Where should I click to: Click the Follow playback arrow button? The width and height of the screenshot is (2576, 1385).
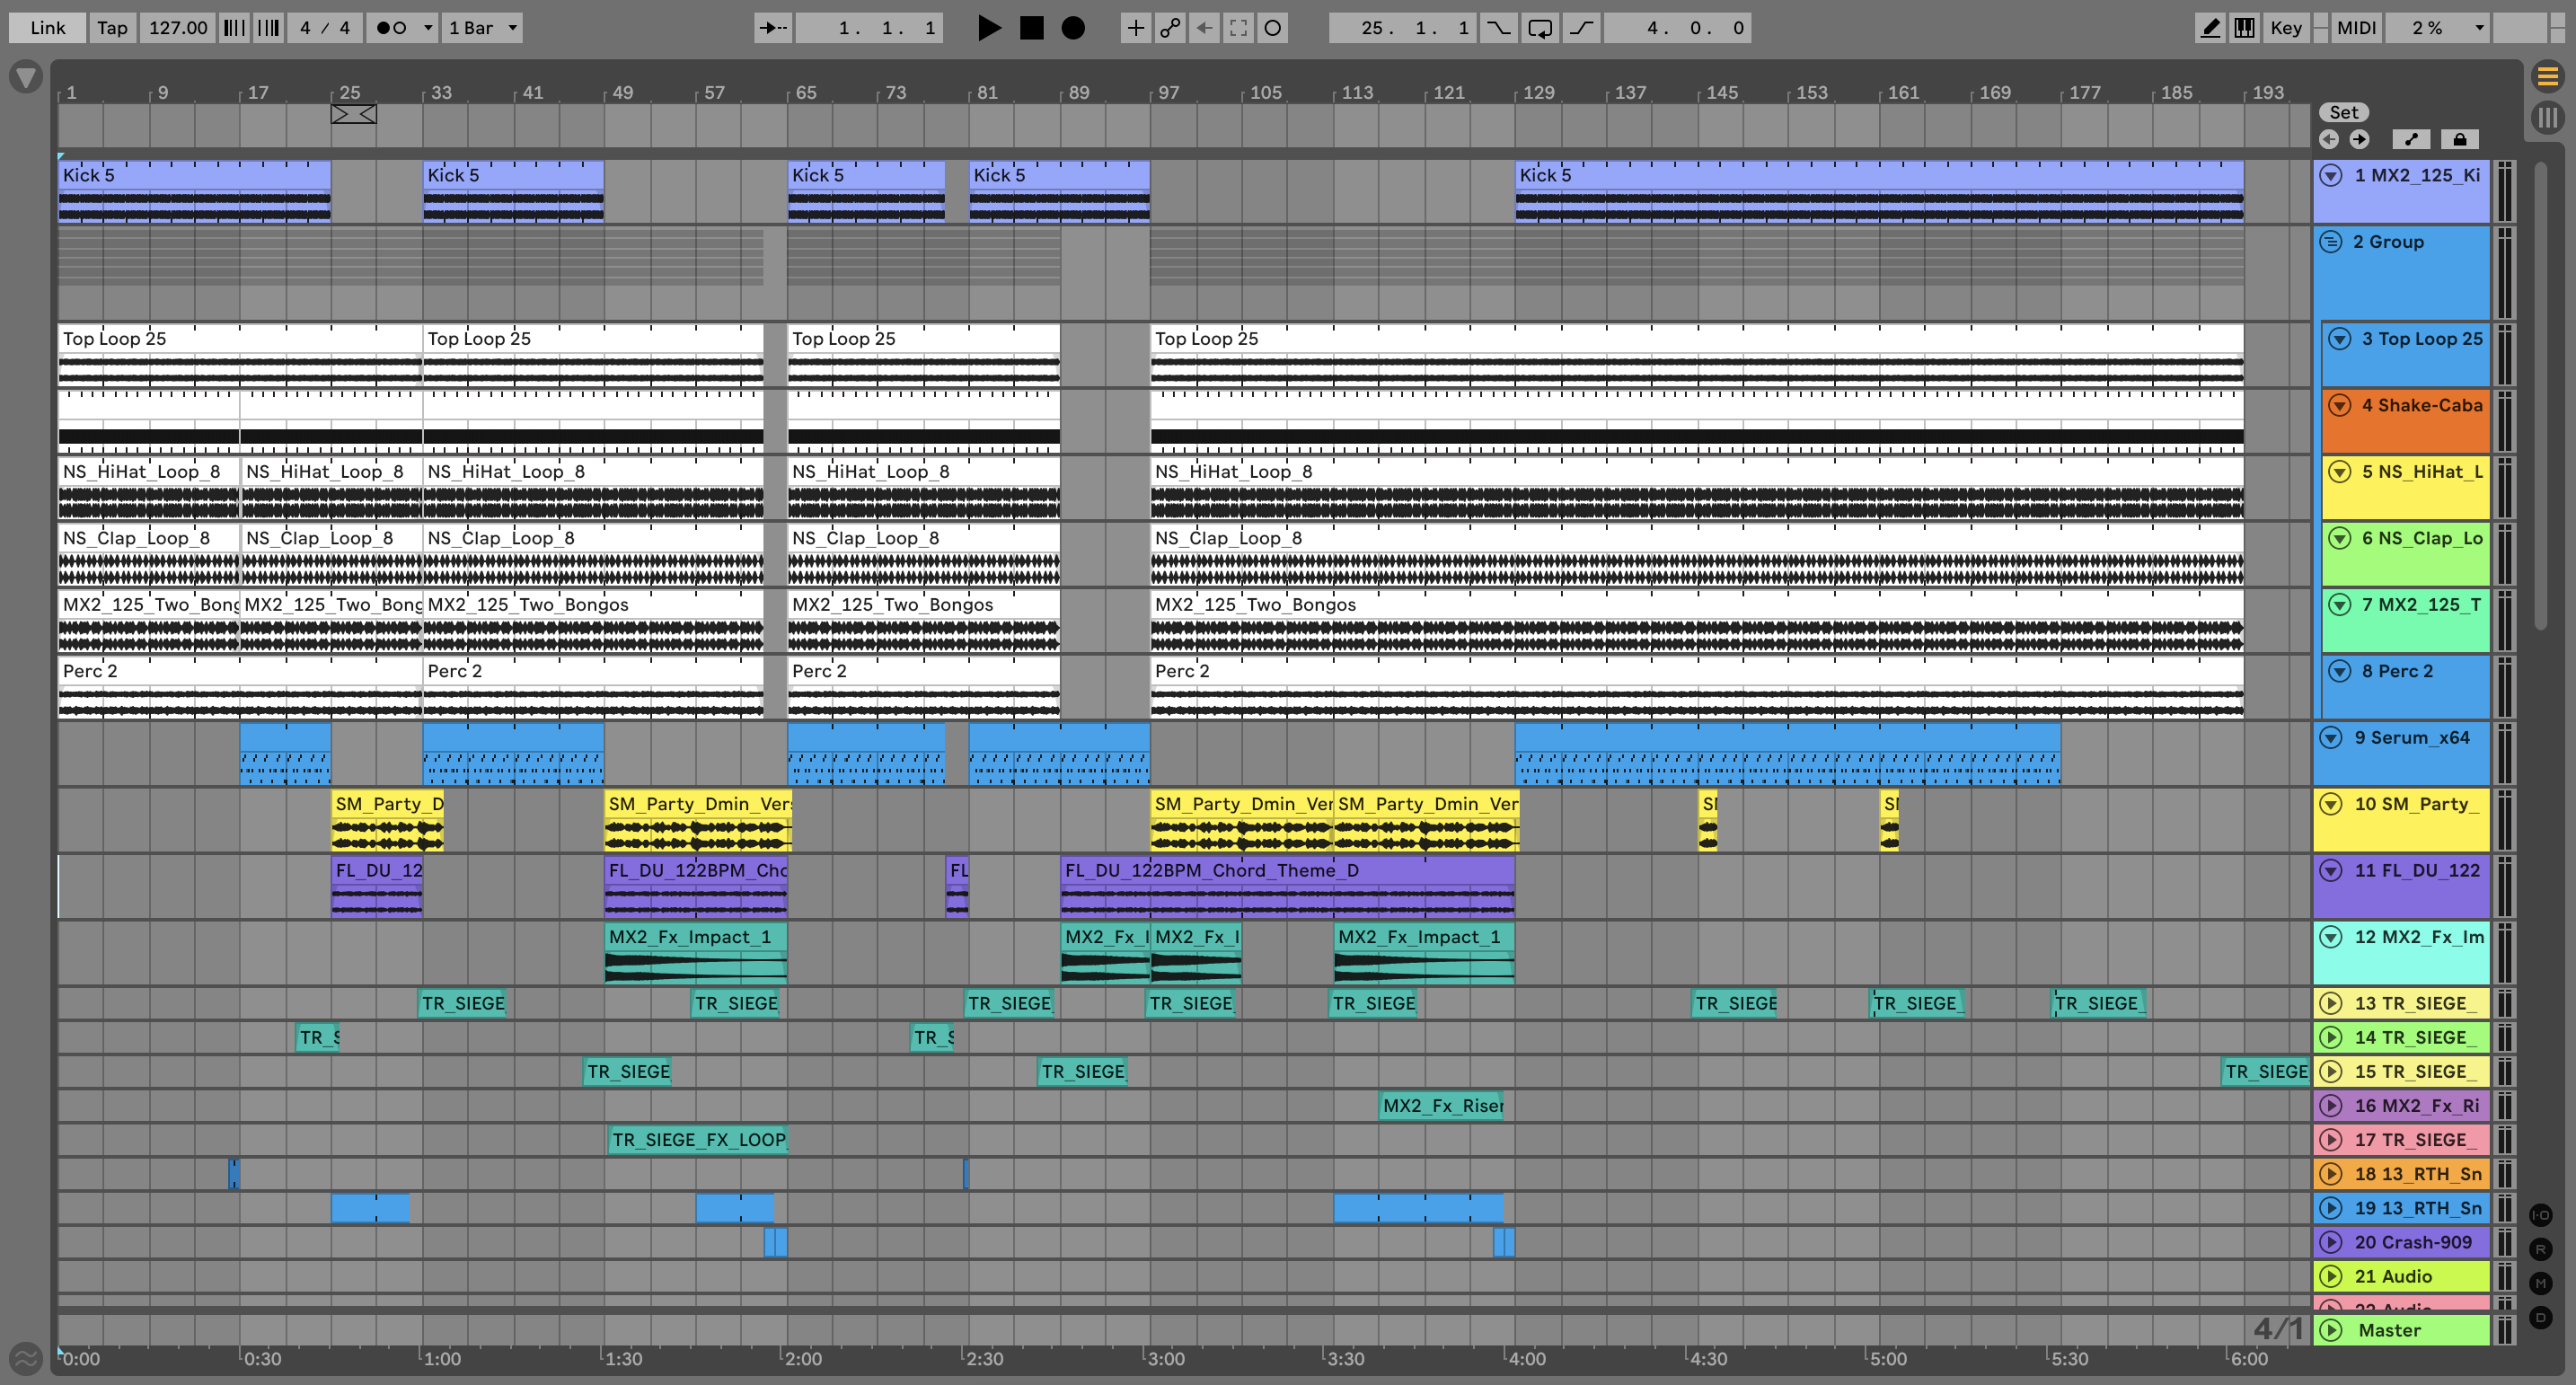(x=772, y=28)
